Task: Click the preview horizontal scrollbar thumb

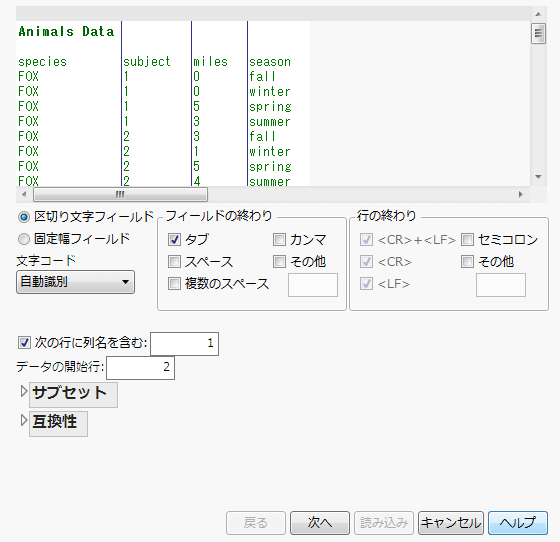Action: tap(120, 195)
